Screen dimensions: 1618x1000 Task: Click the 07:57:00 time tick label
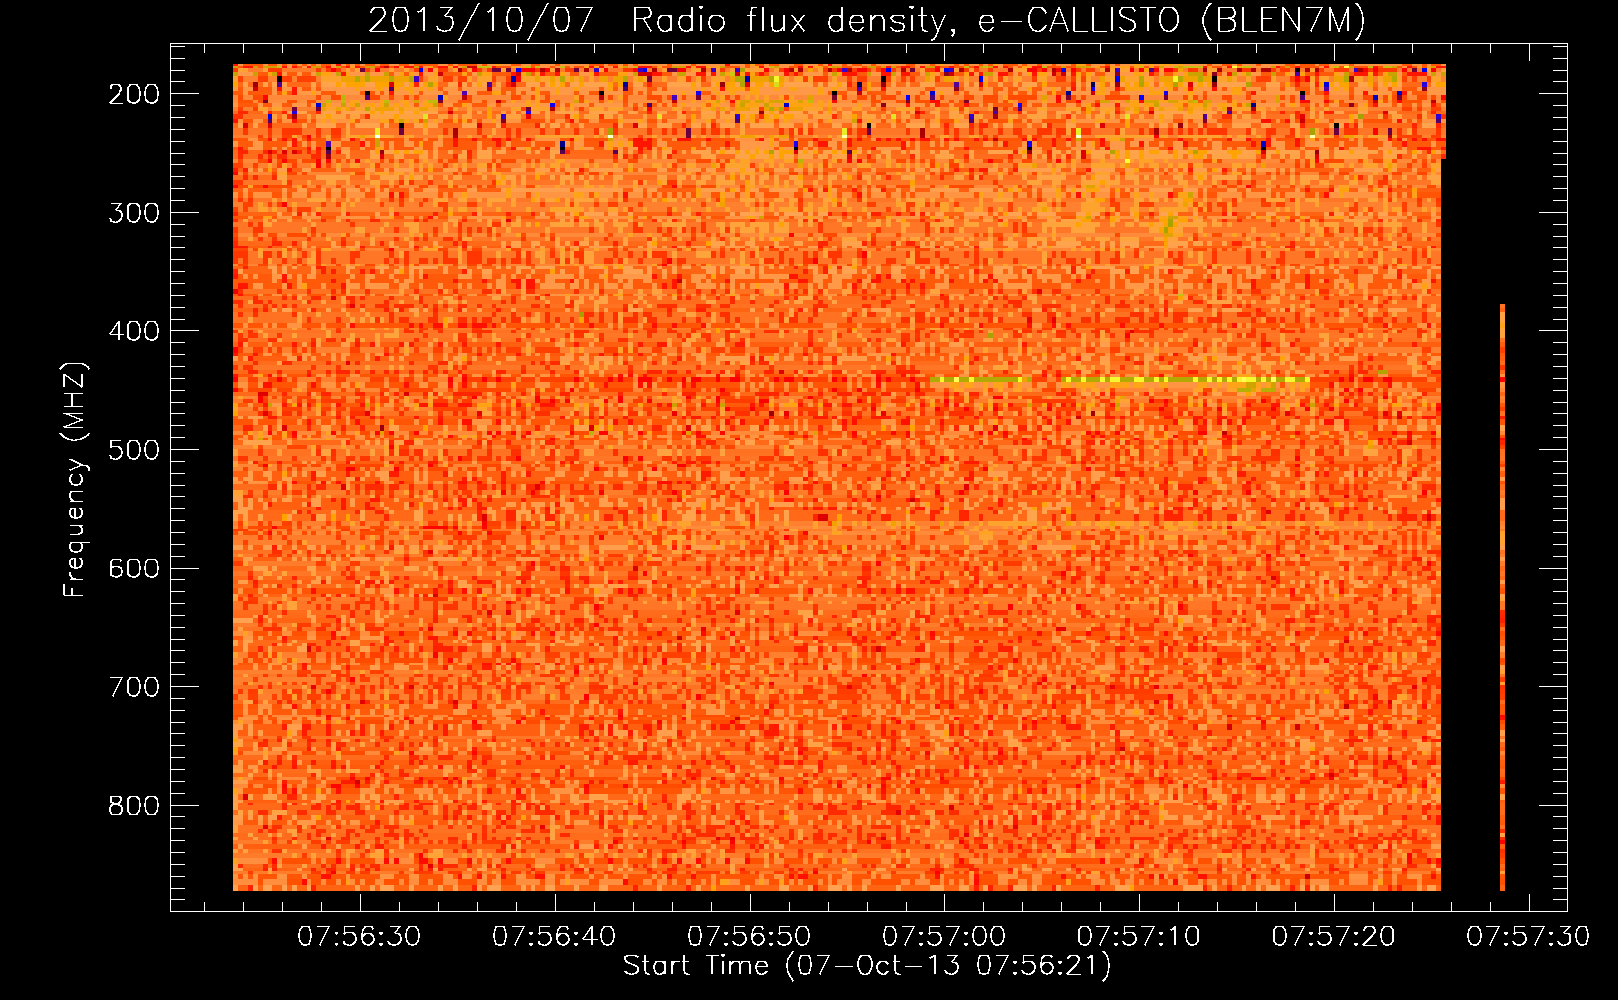click(944, 937)
